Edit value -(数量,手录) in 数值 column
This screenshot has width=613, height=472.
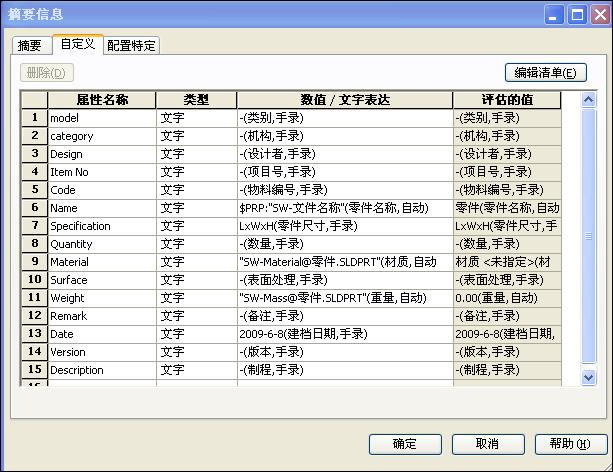[x=345, y=244]
